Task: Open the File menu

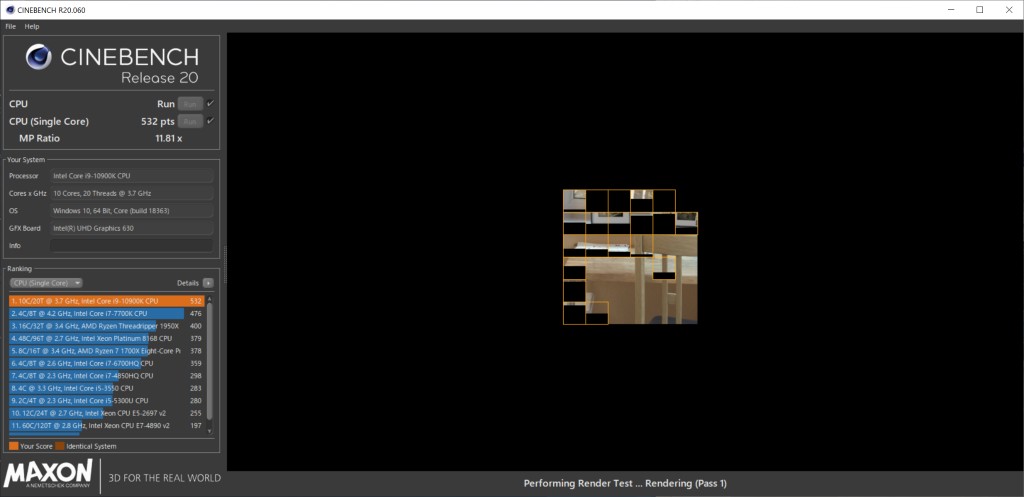Action: coord(10,27)
